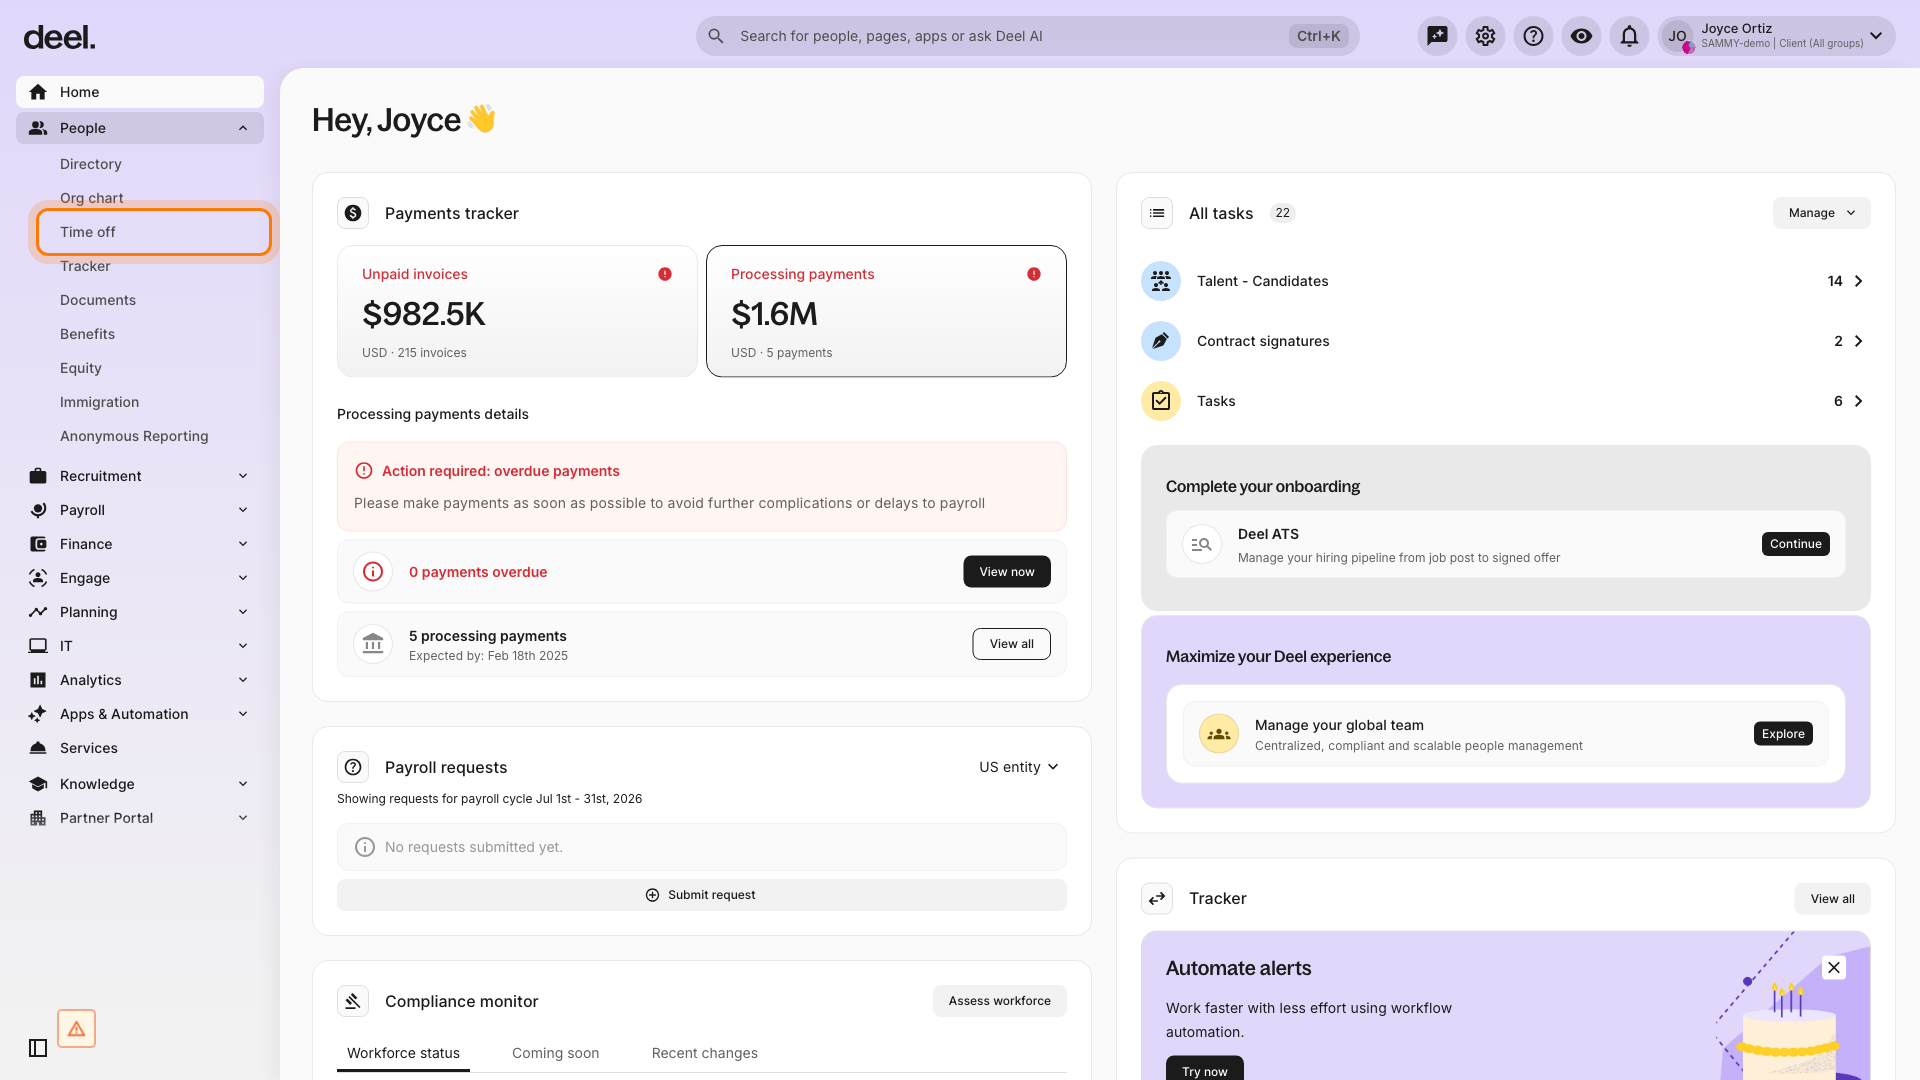Click the Home icon in sidebar

pyautogui.click(x=38, y=92)
